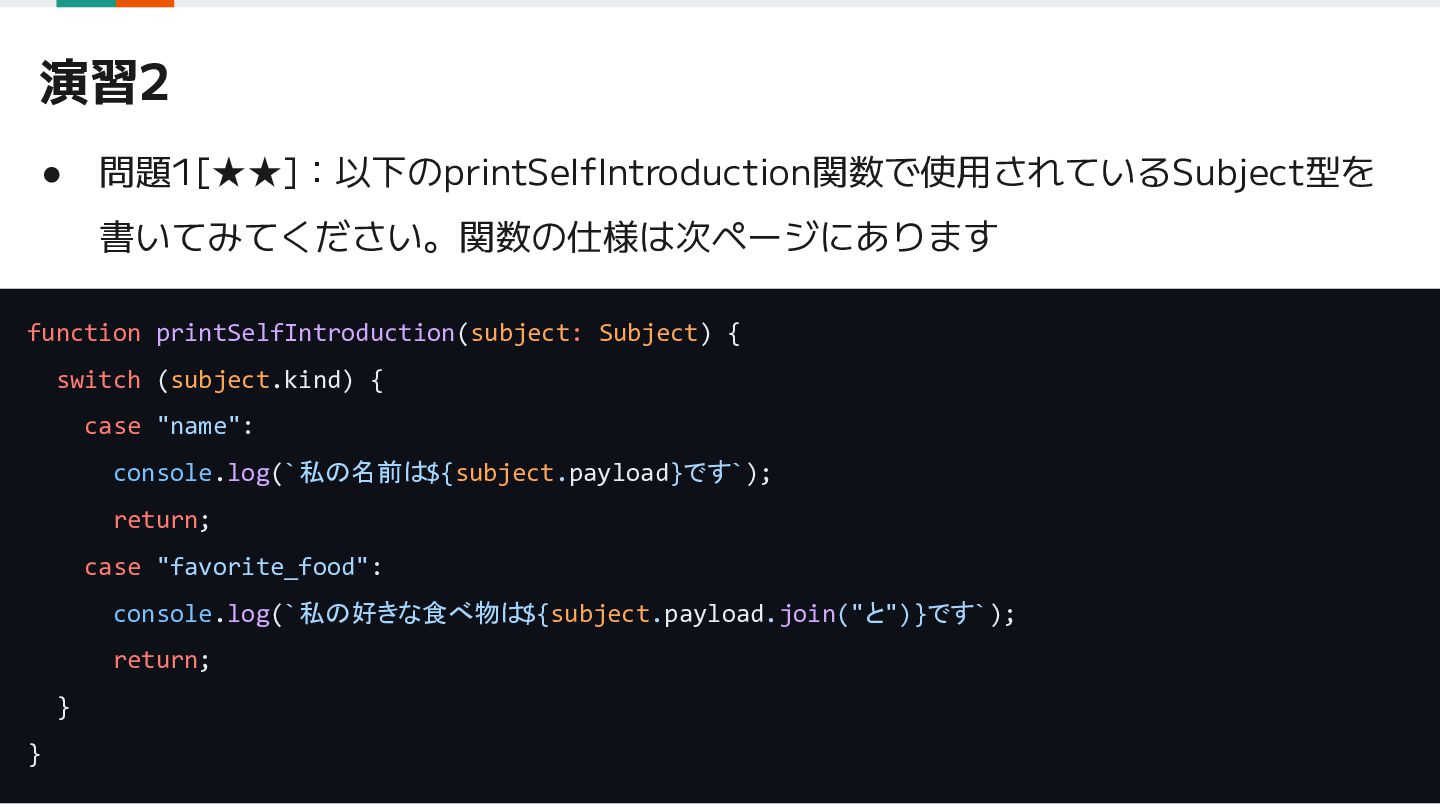Click the function keyword in the code
The image size is (1440, 810).
pyautogui.click(x=84, y=333)
